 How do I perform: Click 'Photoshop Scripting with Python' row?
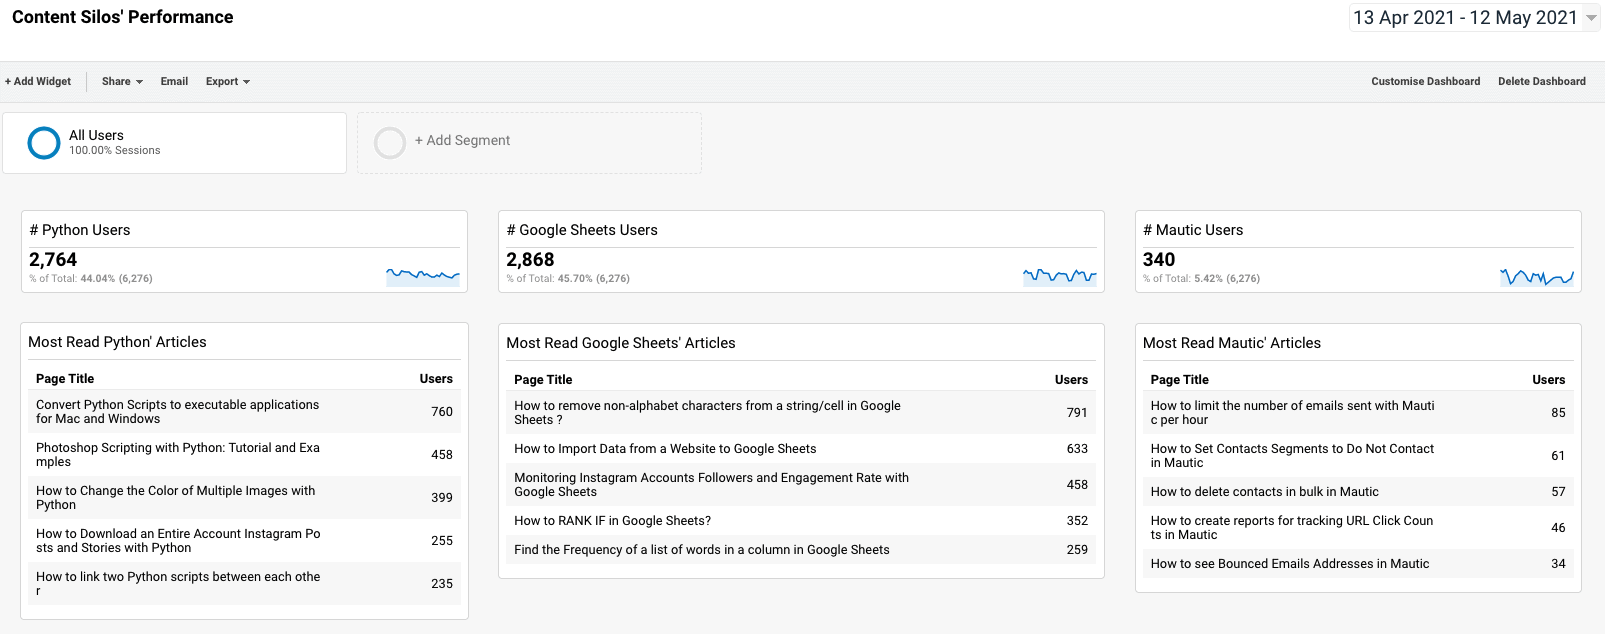click(x=244, y=455)
